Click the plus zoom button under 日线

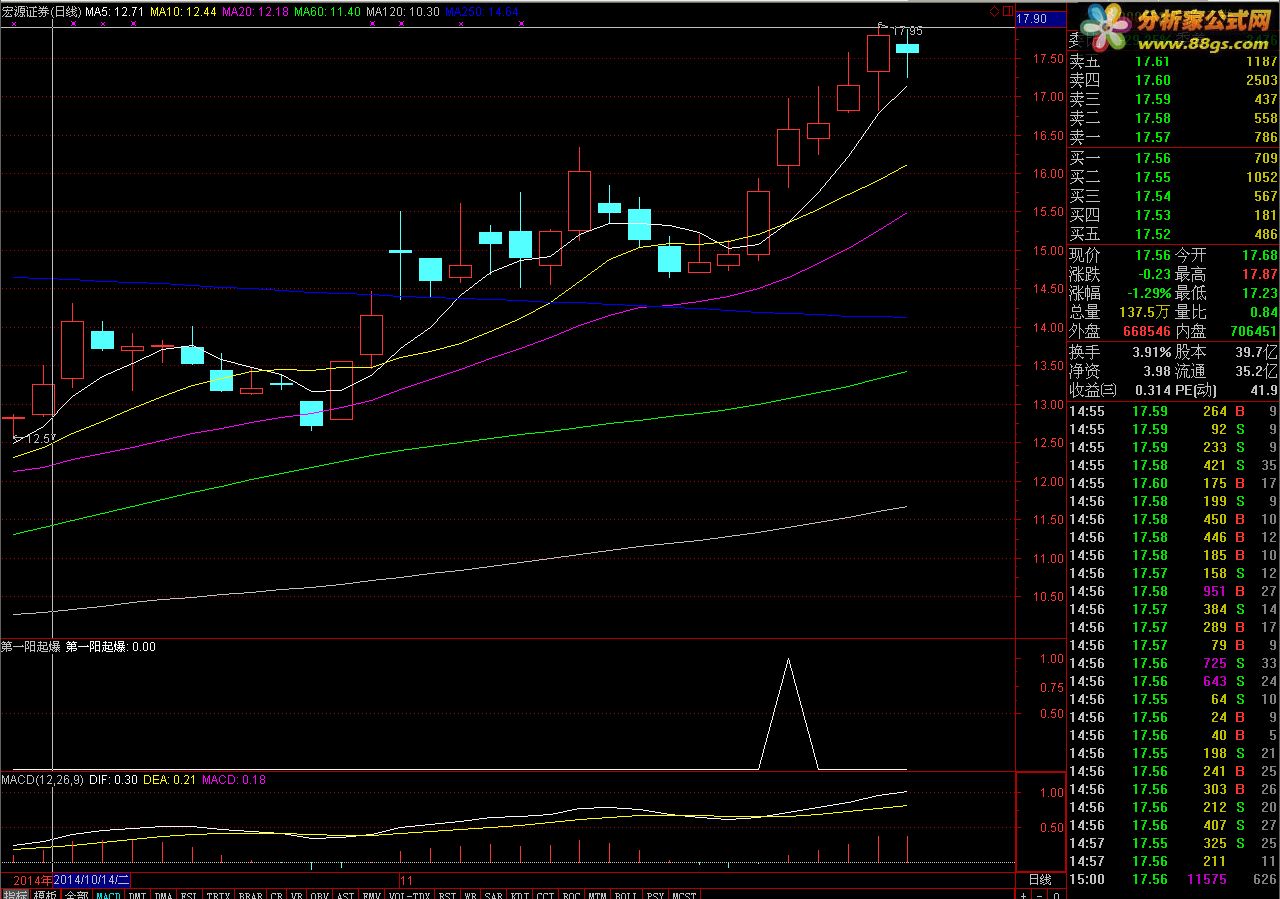pos(1024,895)
